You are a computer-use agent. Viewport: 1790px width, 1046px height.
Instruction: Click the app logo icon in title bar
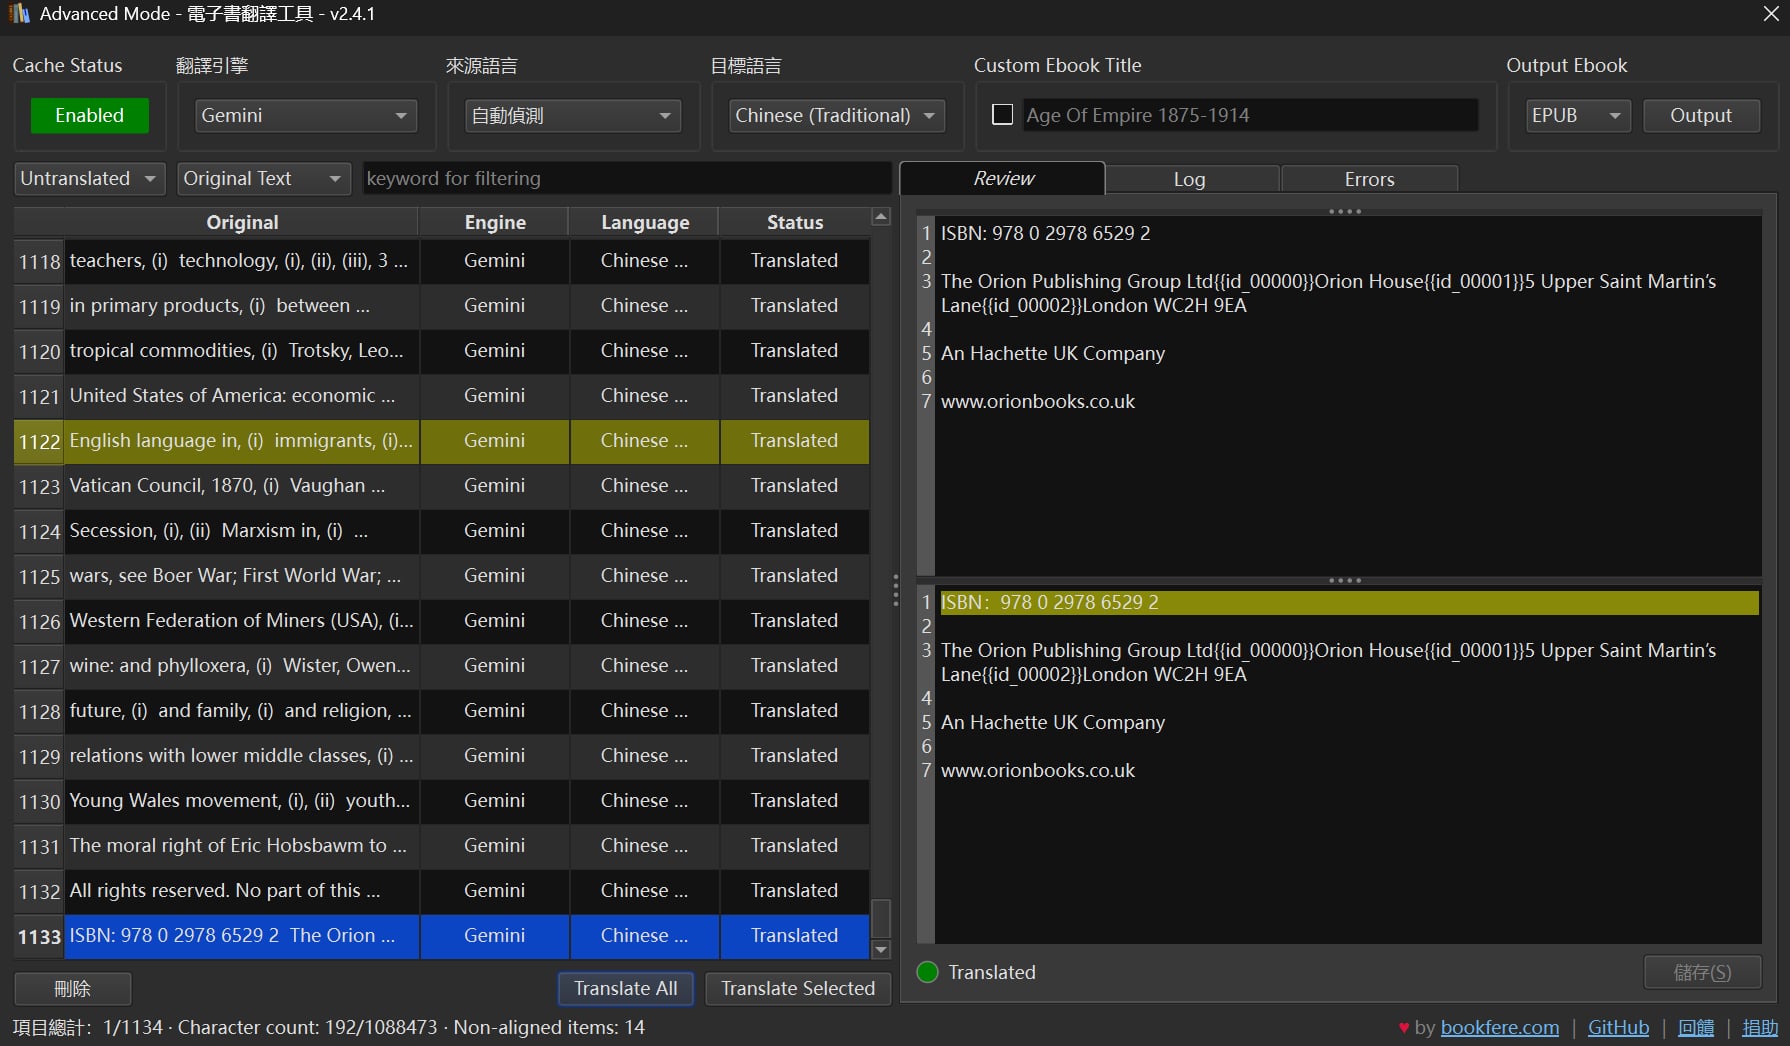(x=19, y=14)
